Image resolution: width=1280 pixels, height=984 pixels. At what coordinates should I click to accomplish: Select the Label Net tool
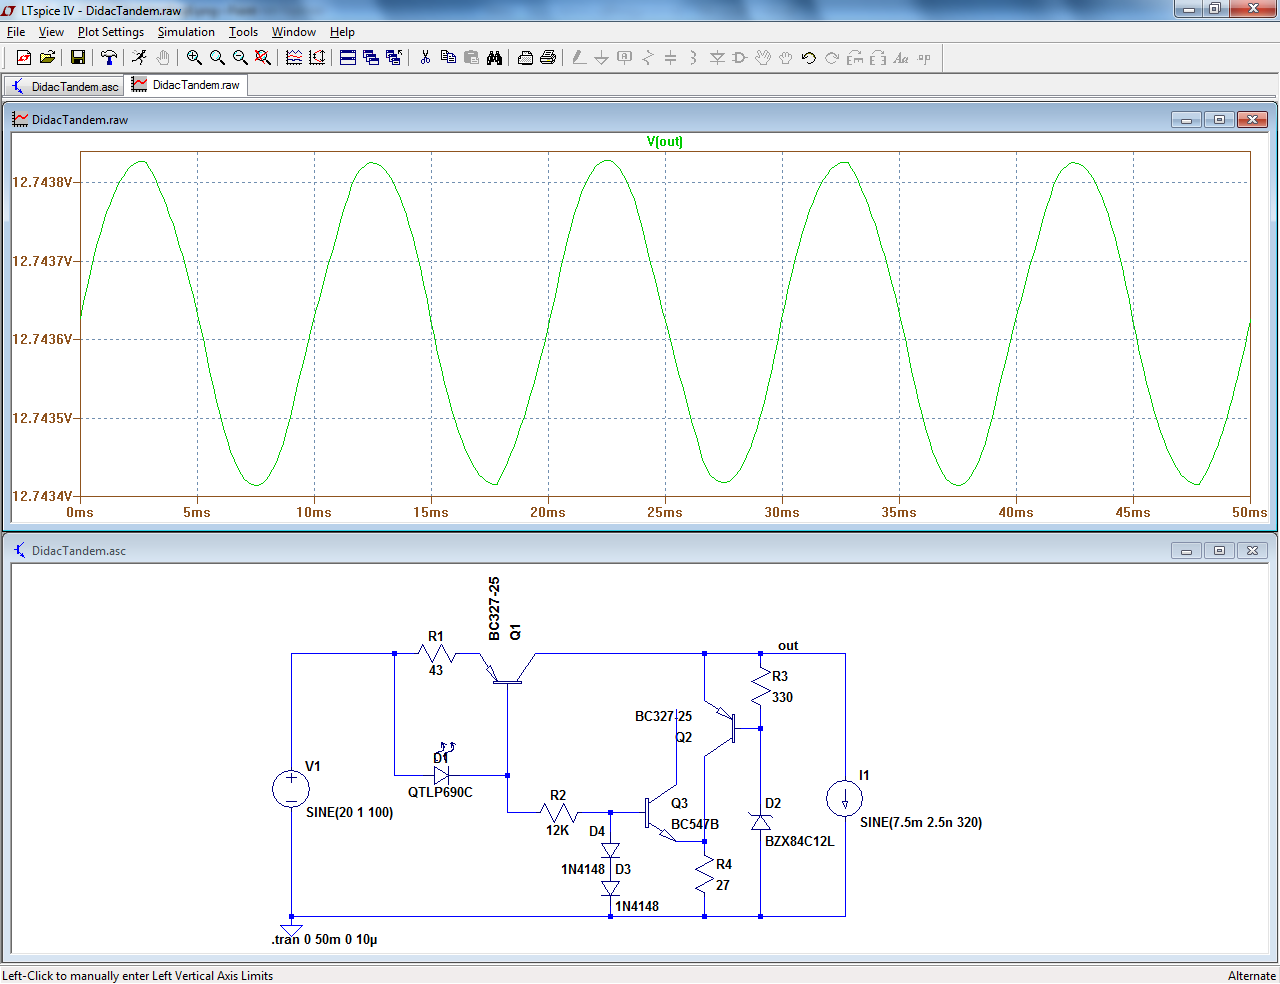tap(625, 58)
